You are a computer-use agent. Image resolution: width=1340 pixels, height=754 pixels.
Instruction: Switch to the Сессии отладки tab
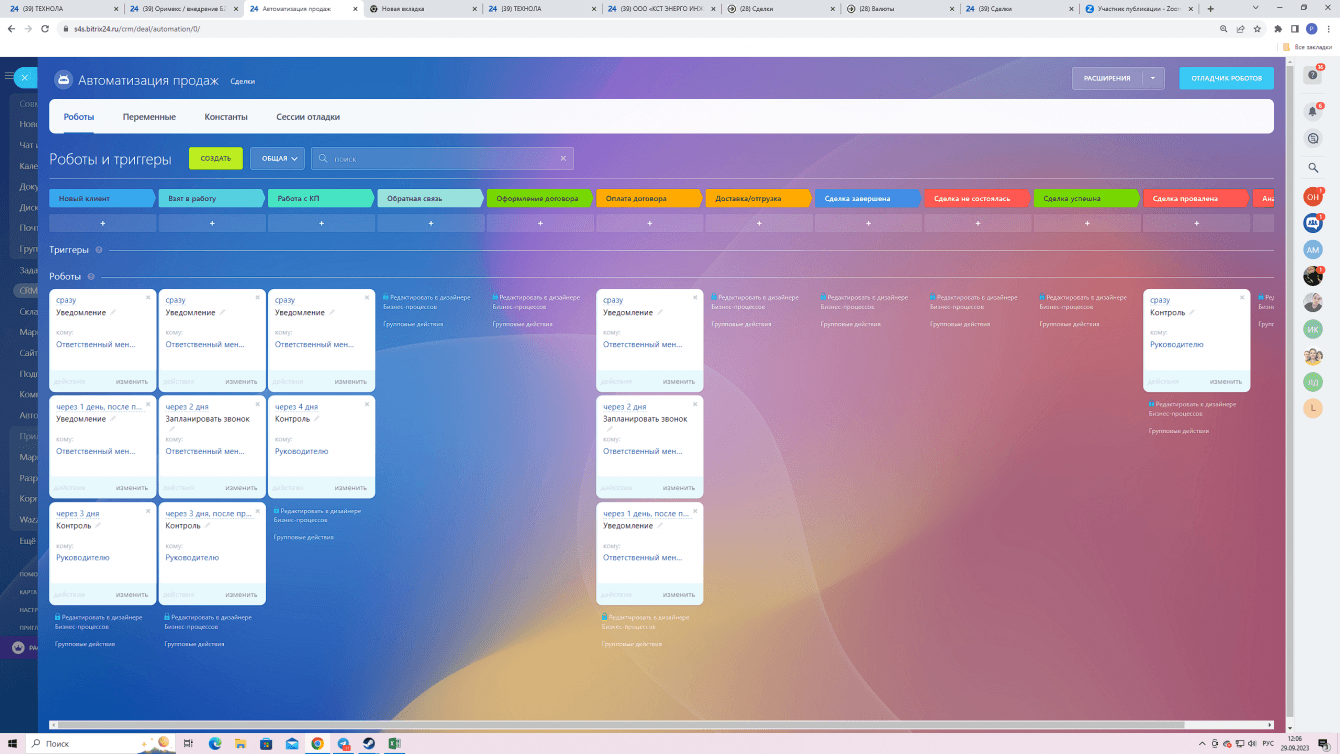click(x=308, y=117)
